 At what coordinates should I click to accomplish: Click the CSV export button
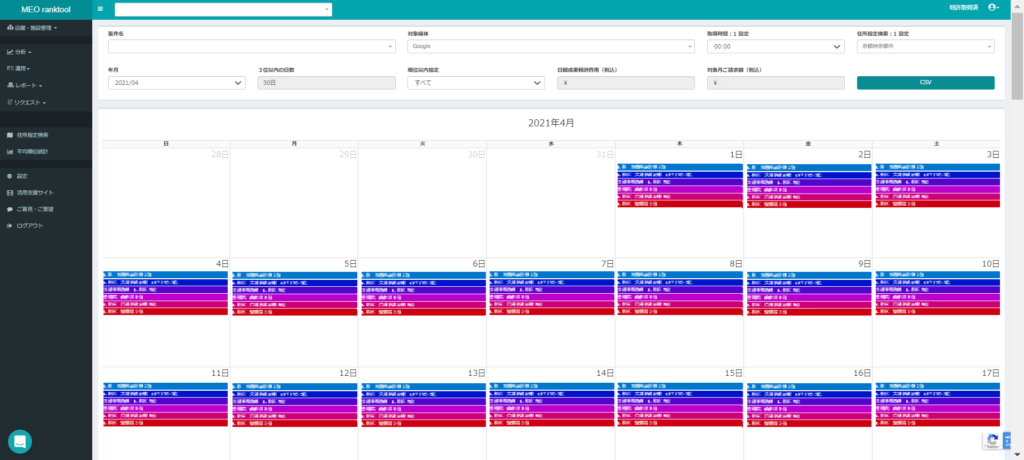pyautogui.click(x=925, y=83)
